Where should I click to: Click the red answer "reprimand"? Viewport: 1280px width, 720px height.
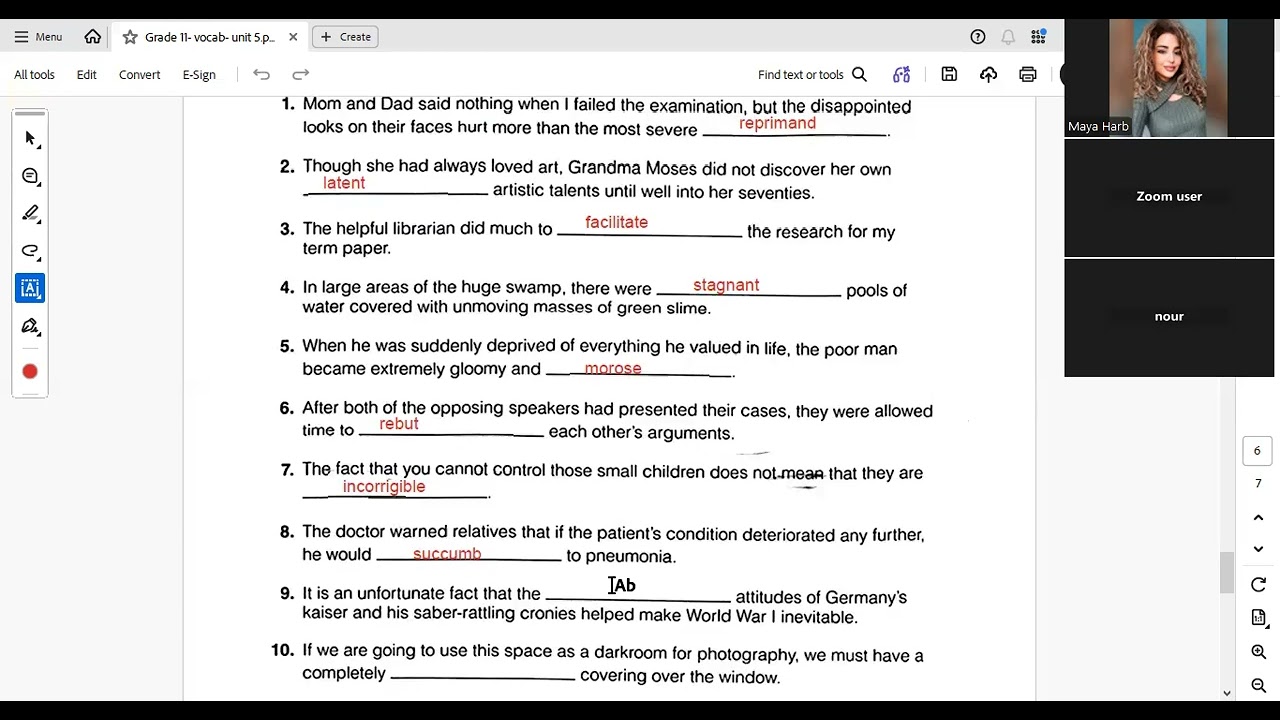777,123
